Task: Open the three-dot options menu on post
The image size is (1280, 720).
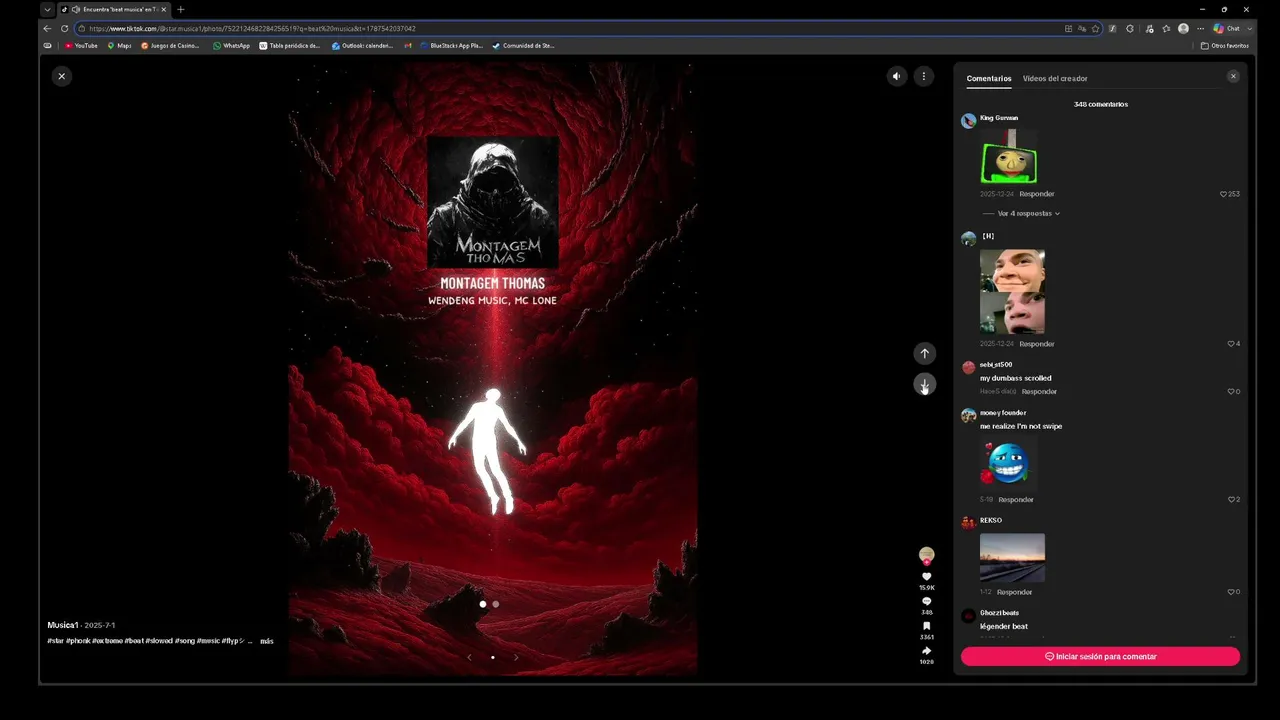Action: pos(924,76)
